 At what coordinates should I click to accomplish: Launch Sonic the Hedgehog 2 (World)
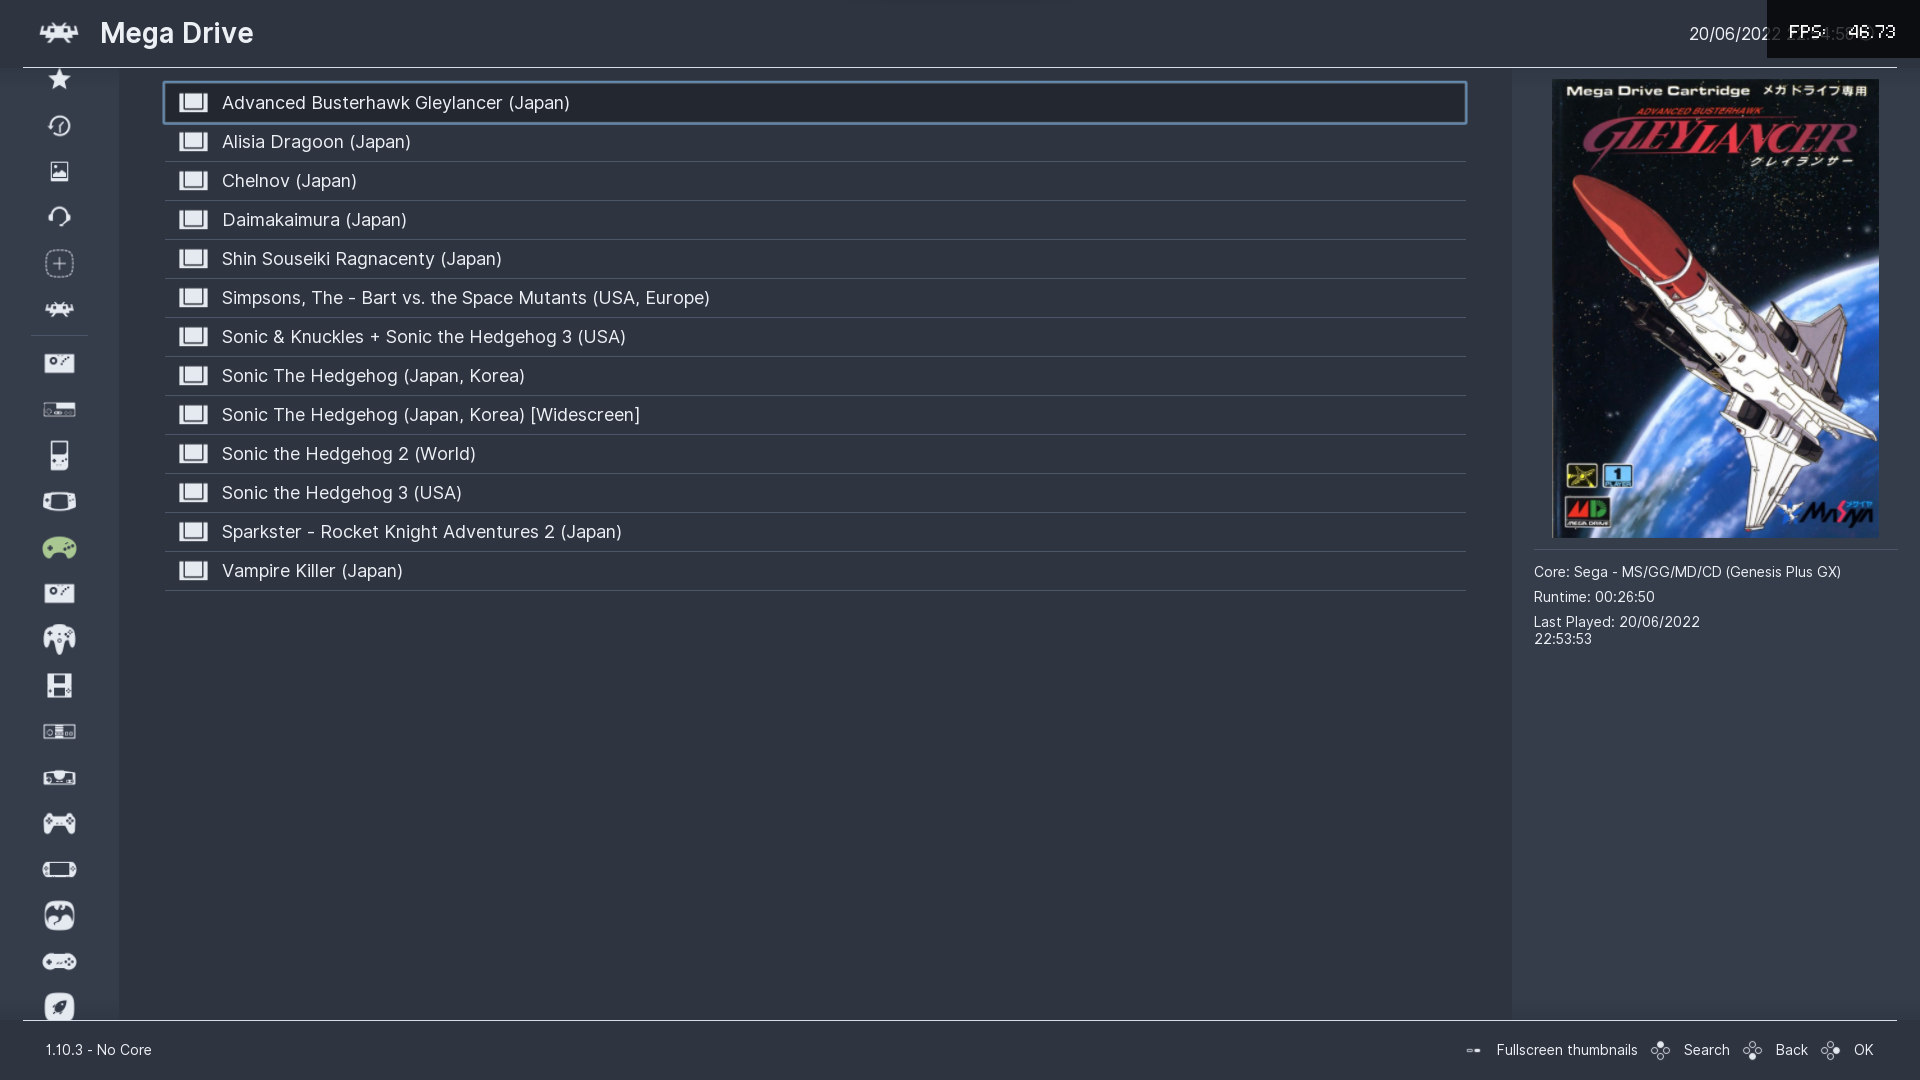tap(349, 454)
